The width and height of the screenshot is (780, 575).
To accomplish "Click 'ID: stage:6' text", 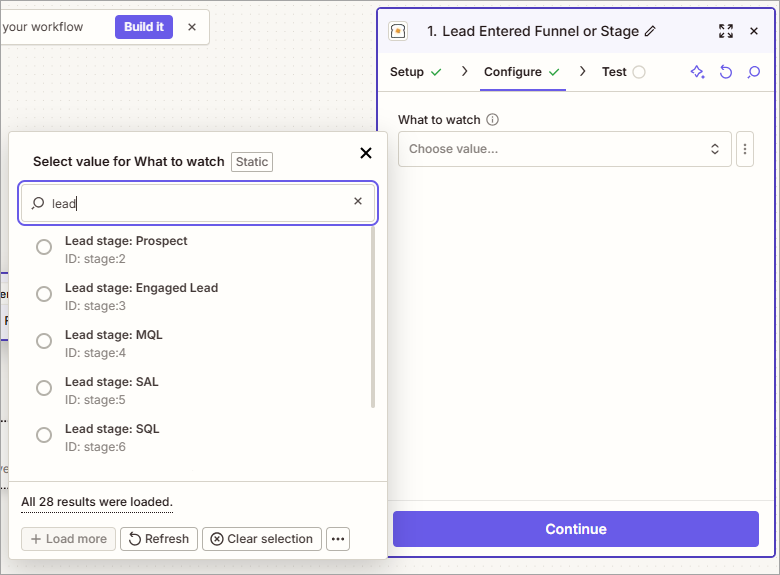I will (95, 447).
